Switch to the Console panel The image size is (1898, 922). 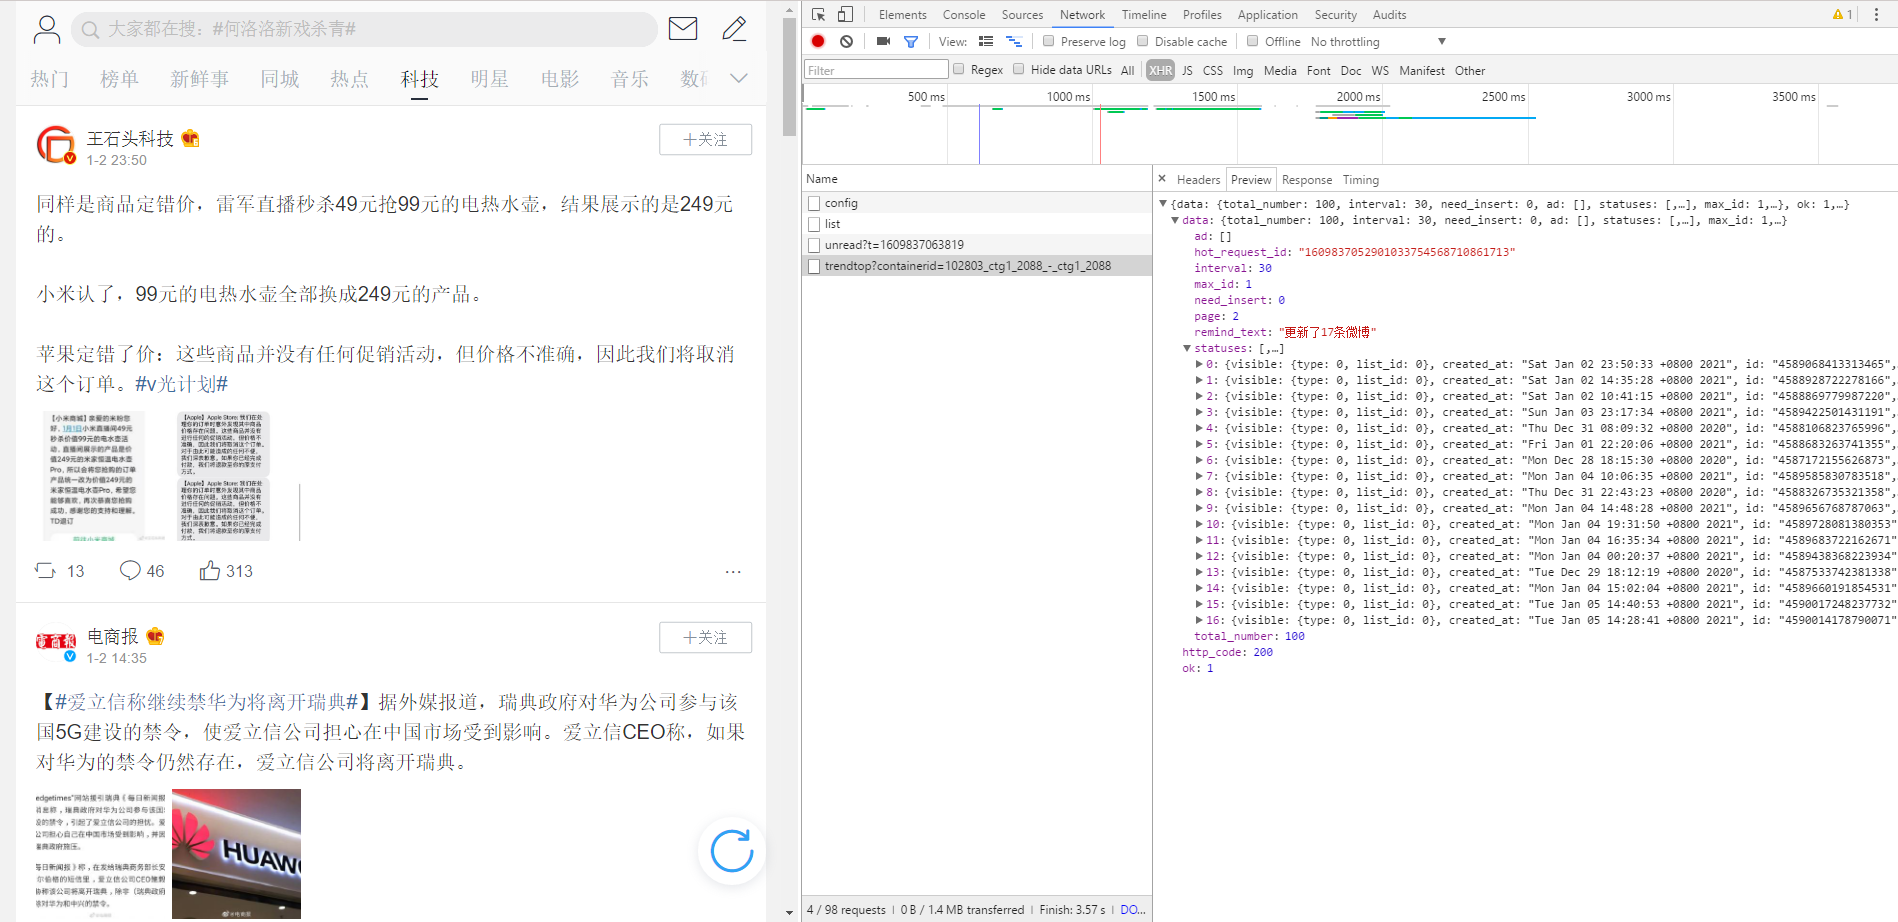(x=964, y=14)
